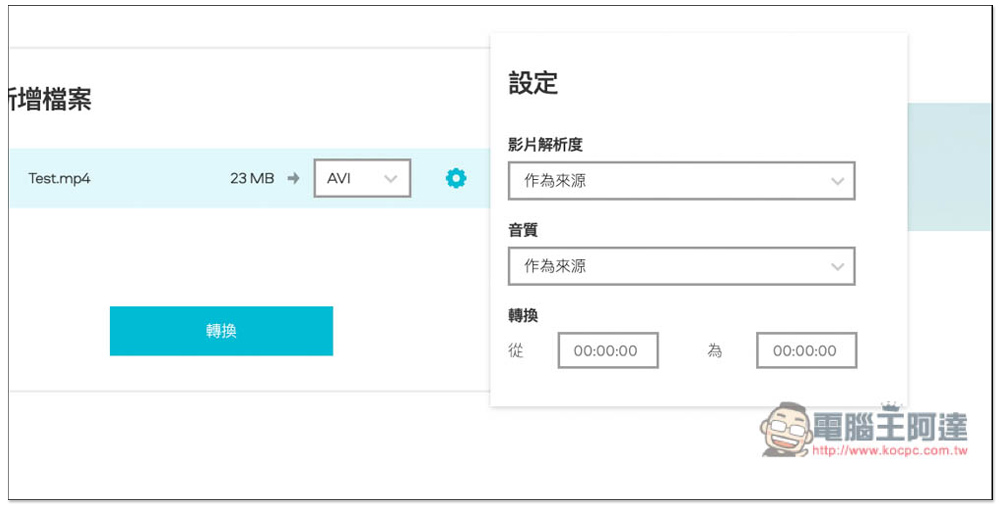This screenshot has width=1000, height=506.
Task: Click the 從 start time input field
Action: (x=608, y=350)
